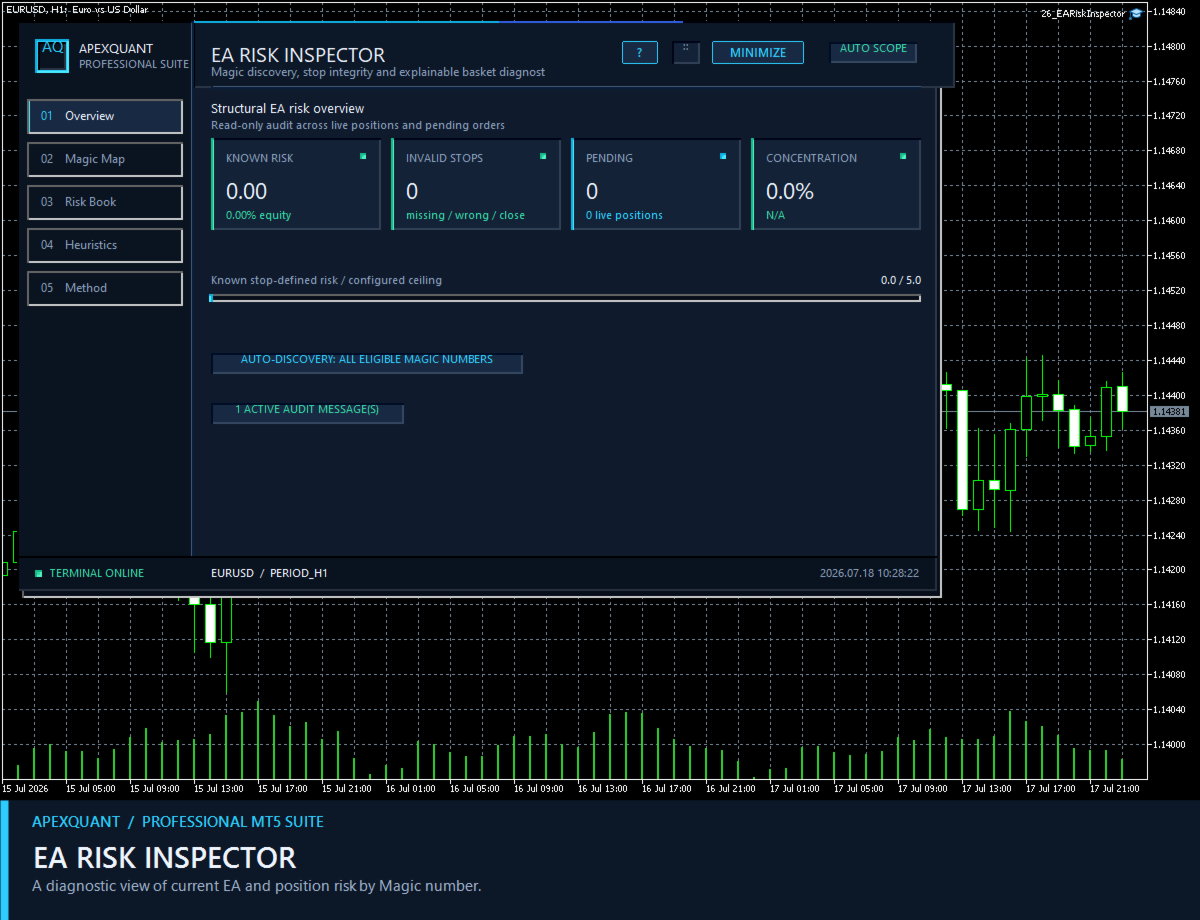Click the Concentration 0.0% value
Viewport: 1200px width, 920px height.
[790, 191]
